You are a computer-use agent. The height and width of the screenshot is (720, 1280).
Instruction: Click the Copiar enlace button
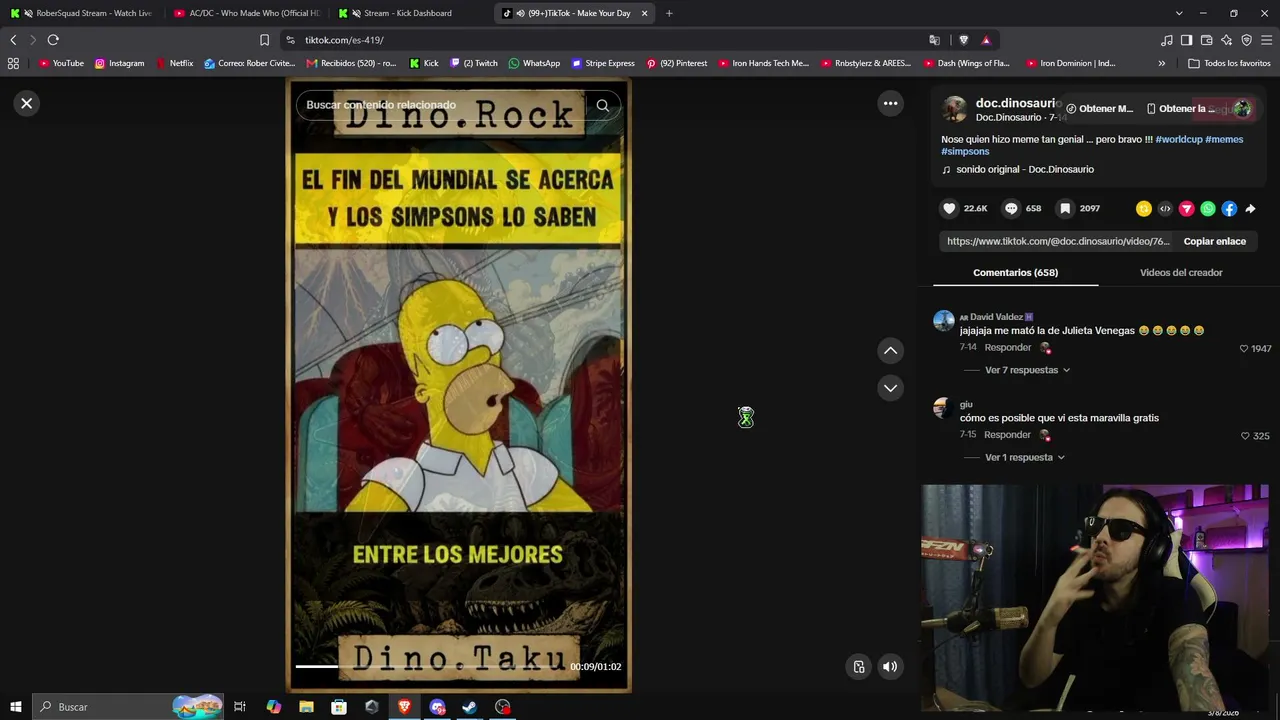(x=1215, y=241)
